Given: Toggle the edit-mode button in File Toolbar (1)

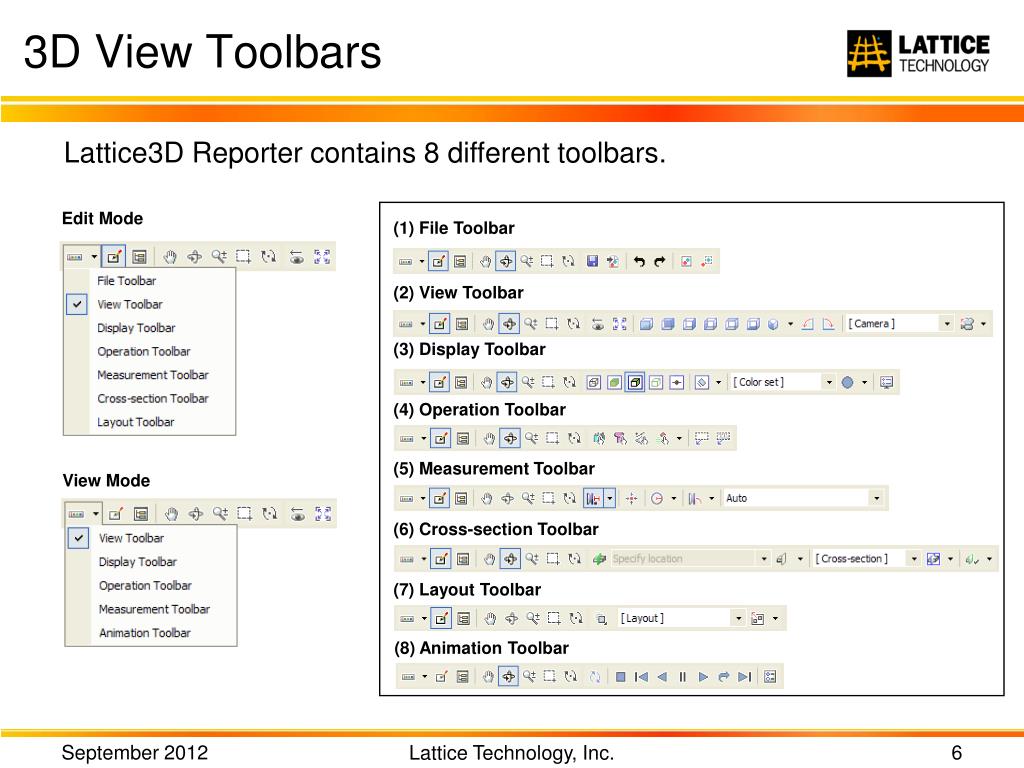Looking at the screenshot, I should click(x=438, y=261).
